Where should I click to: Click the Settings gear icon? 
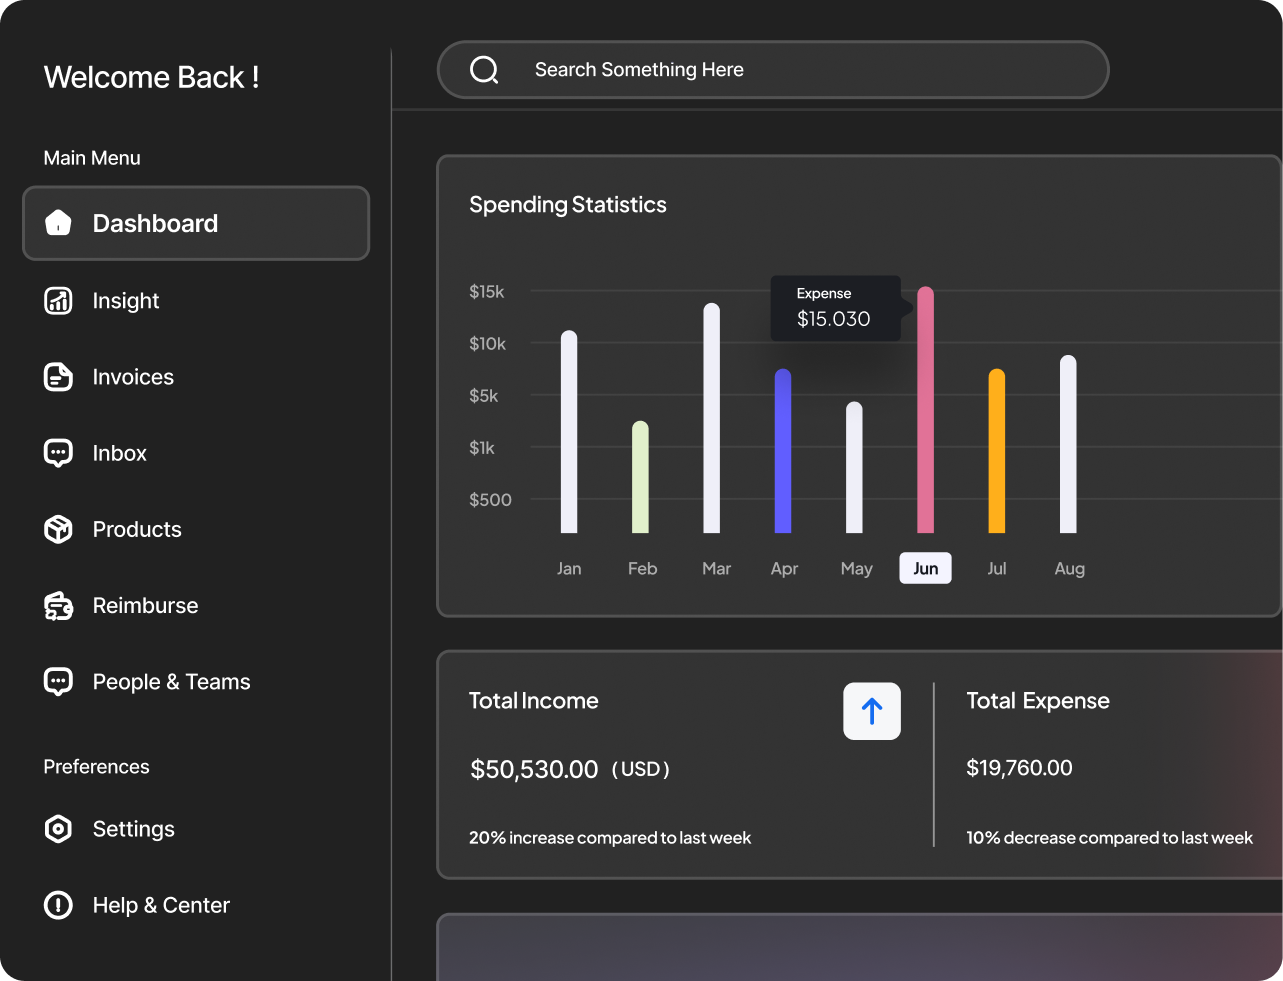click(x=58, y=828)
